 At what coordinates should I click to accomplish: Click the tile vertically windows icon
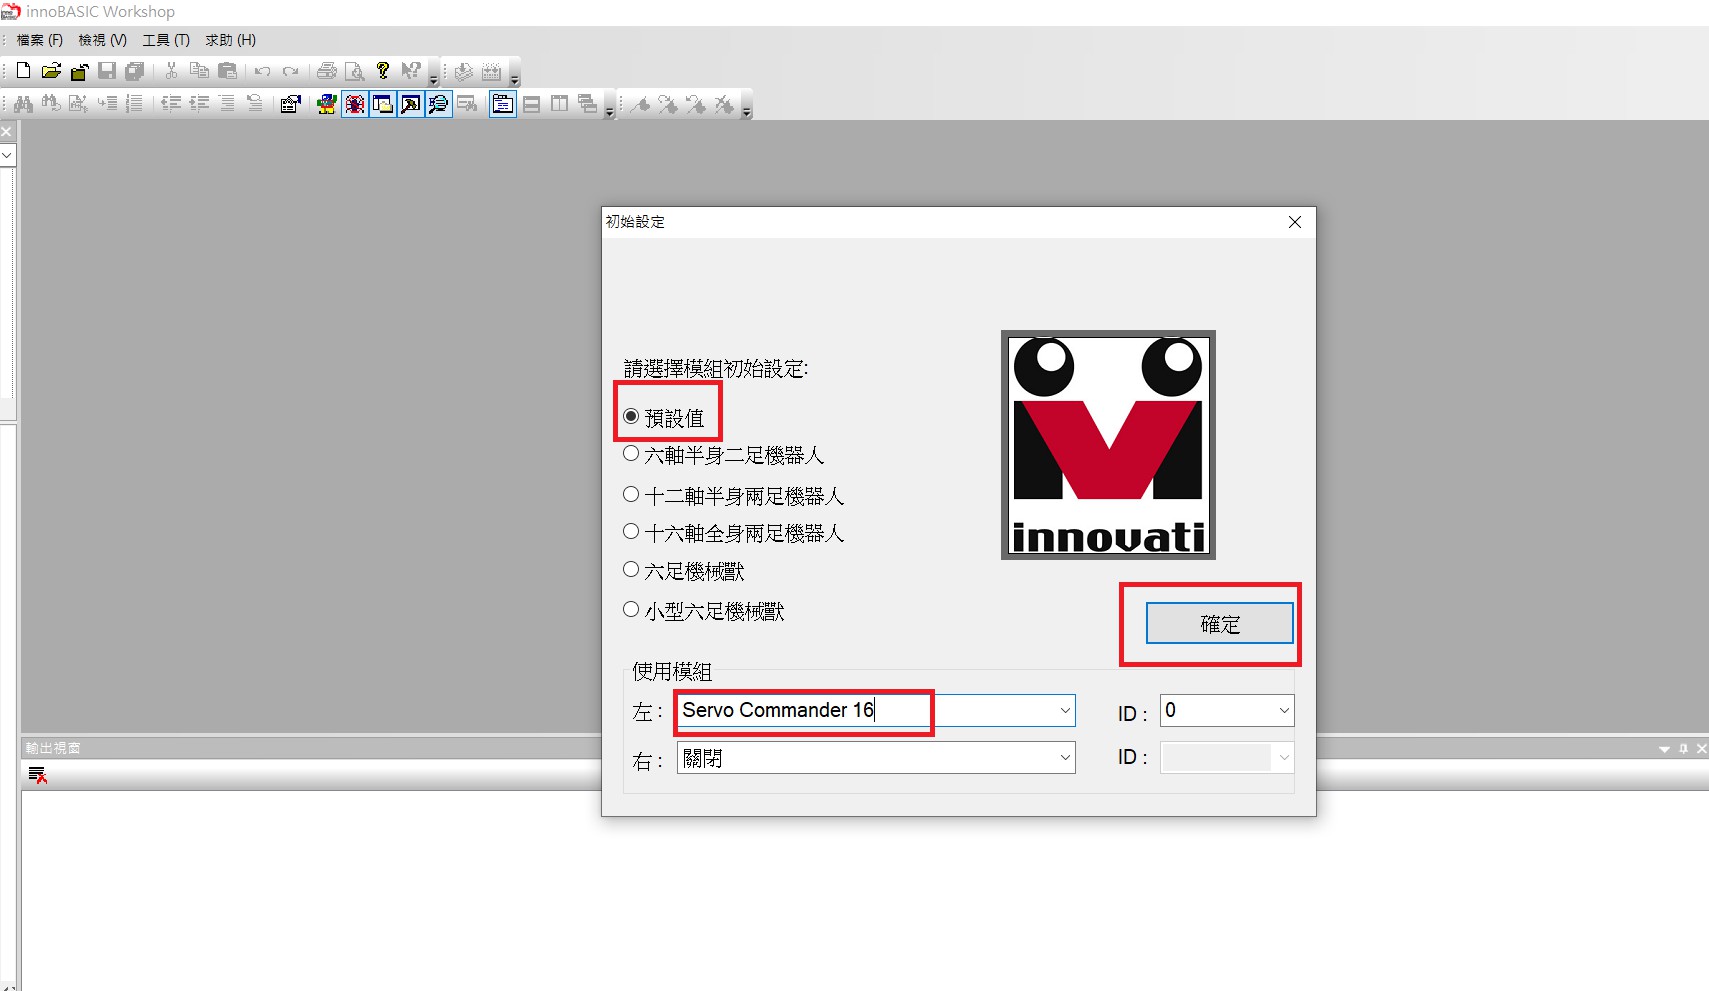click(560, 104)
